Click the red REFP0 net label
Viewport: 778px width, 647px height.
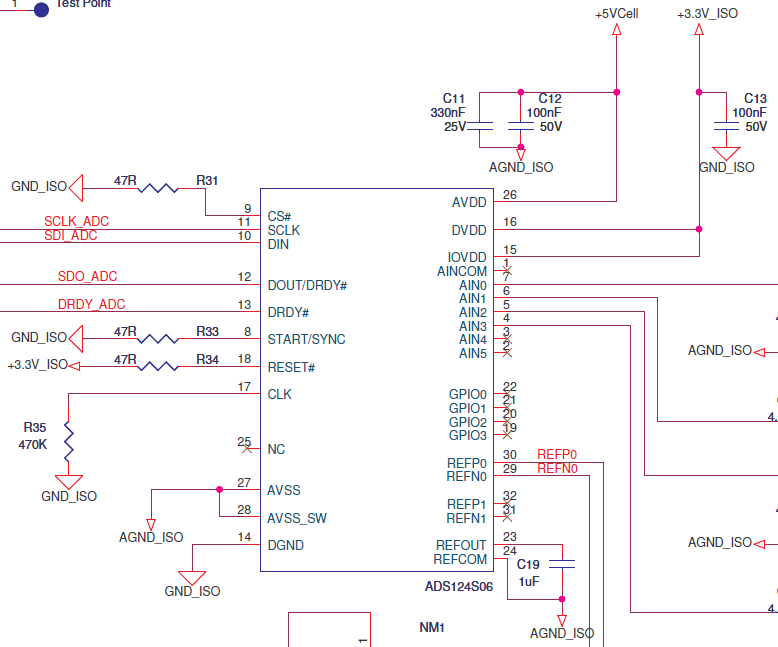(x=557, y=454)
